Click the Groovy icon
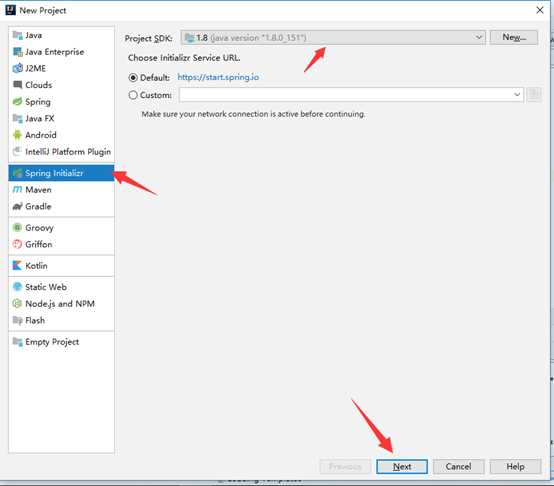This screenshot has width=554, height=486. pyautogui.click(x=17, y=227)
